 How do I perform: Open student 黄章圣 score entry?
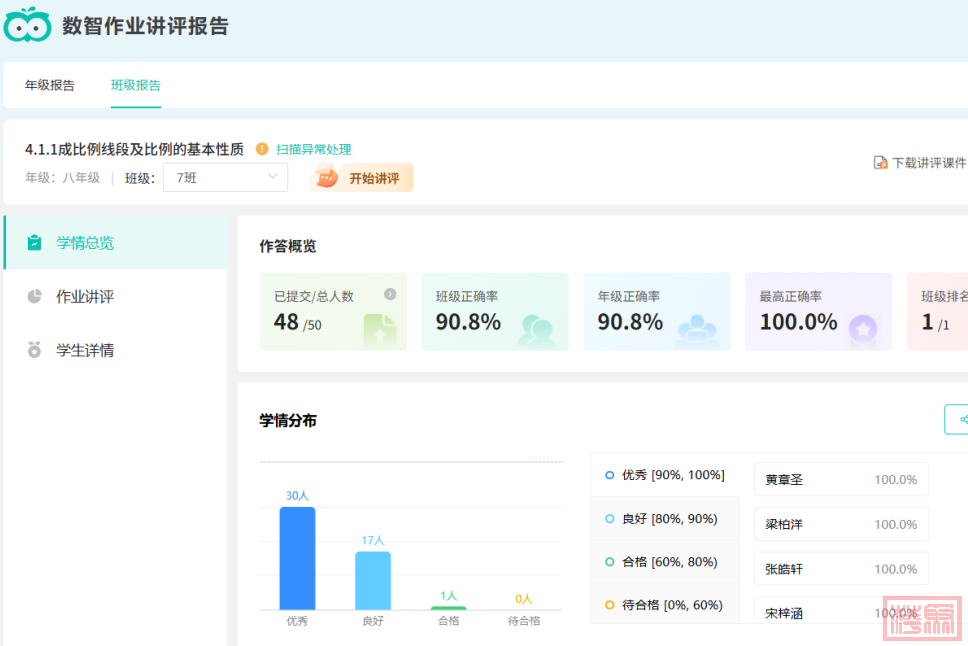click(840, 479)
